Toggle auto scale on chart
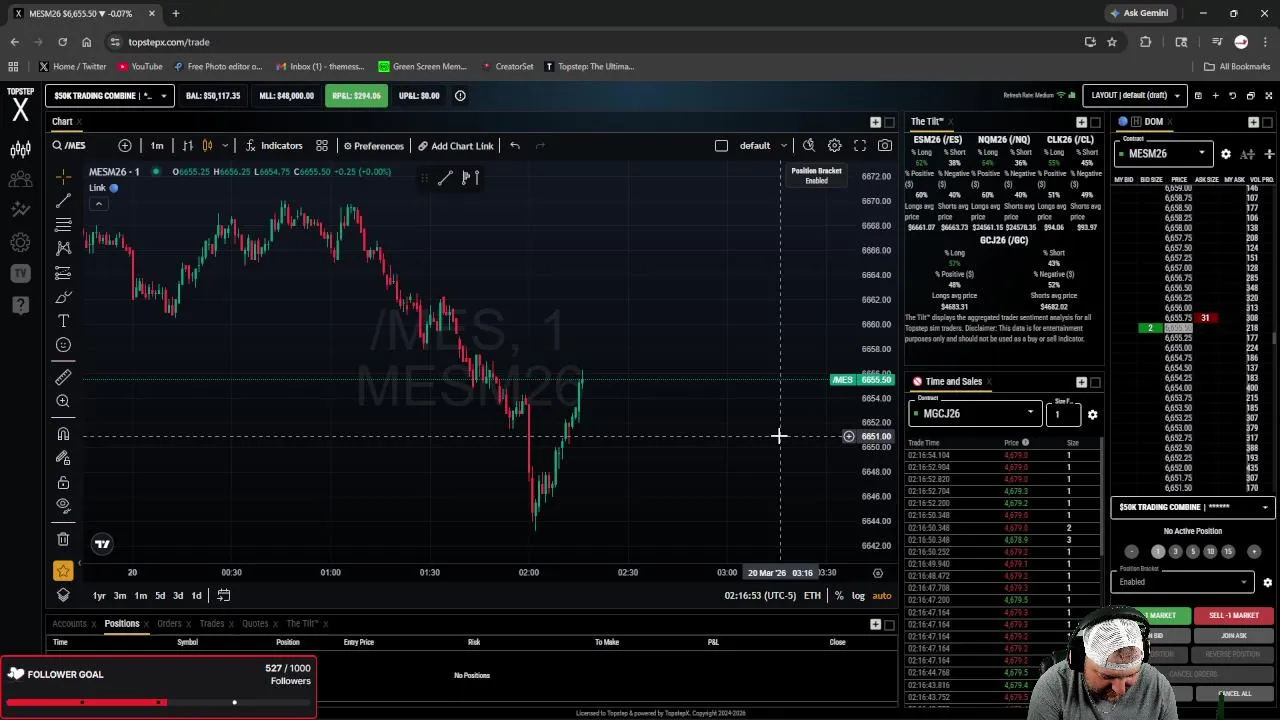The image size is (1280, 720). (881, 596)
